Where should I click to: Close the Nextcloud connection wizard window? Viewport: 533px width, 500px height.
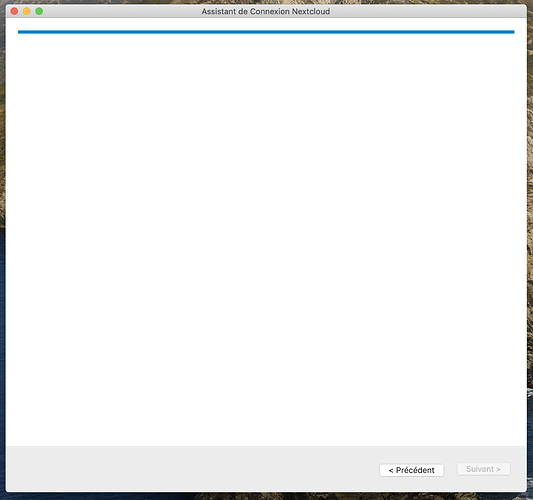coord(14,11)
